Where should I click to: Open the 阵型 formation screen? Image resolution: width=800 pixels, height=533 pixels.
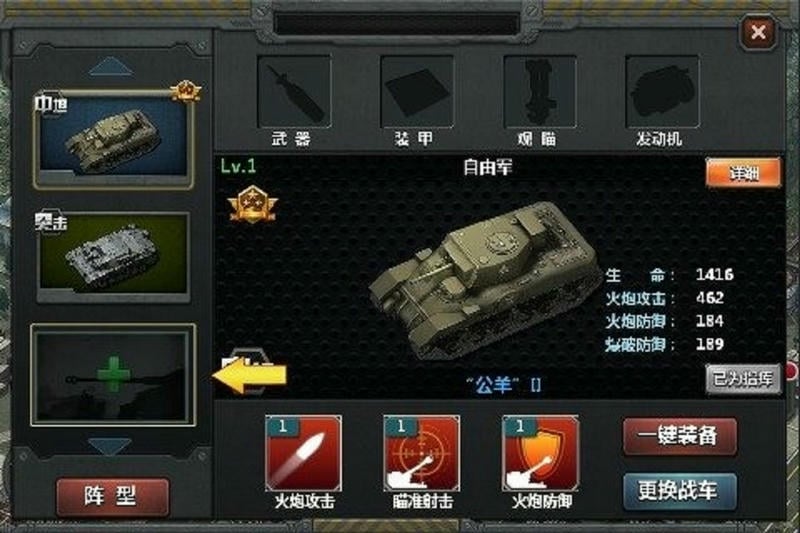112,497
